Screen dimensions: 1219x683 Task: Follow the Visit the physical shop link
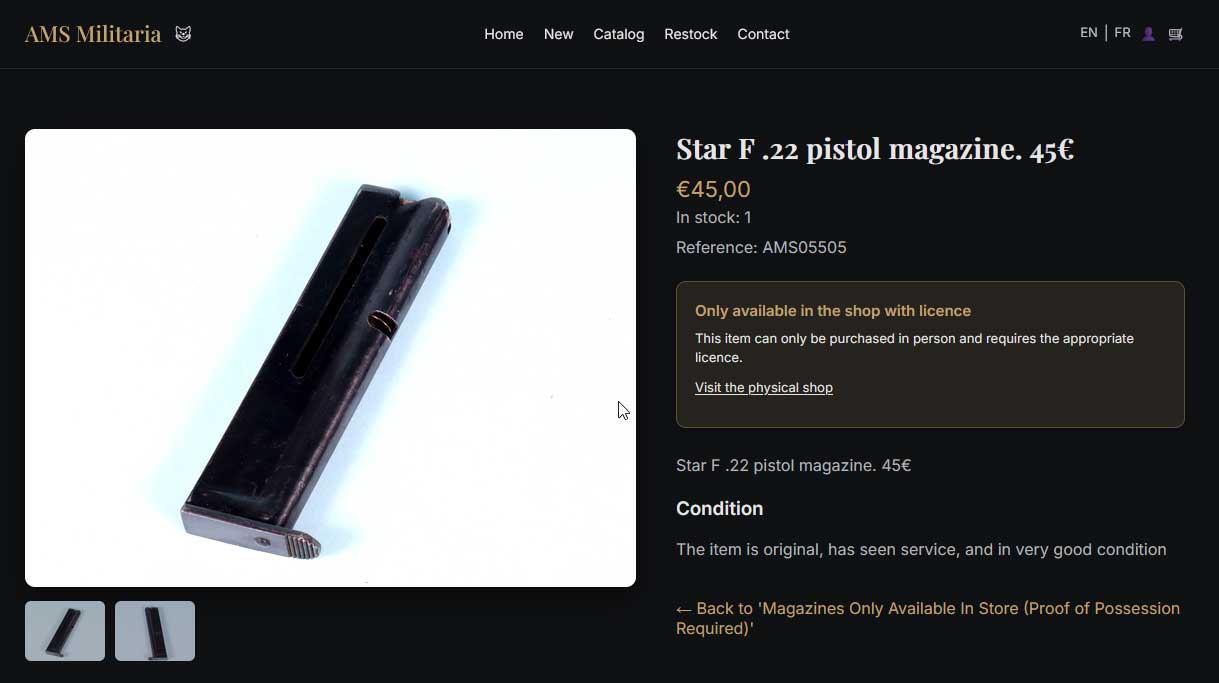pos(764,387)
